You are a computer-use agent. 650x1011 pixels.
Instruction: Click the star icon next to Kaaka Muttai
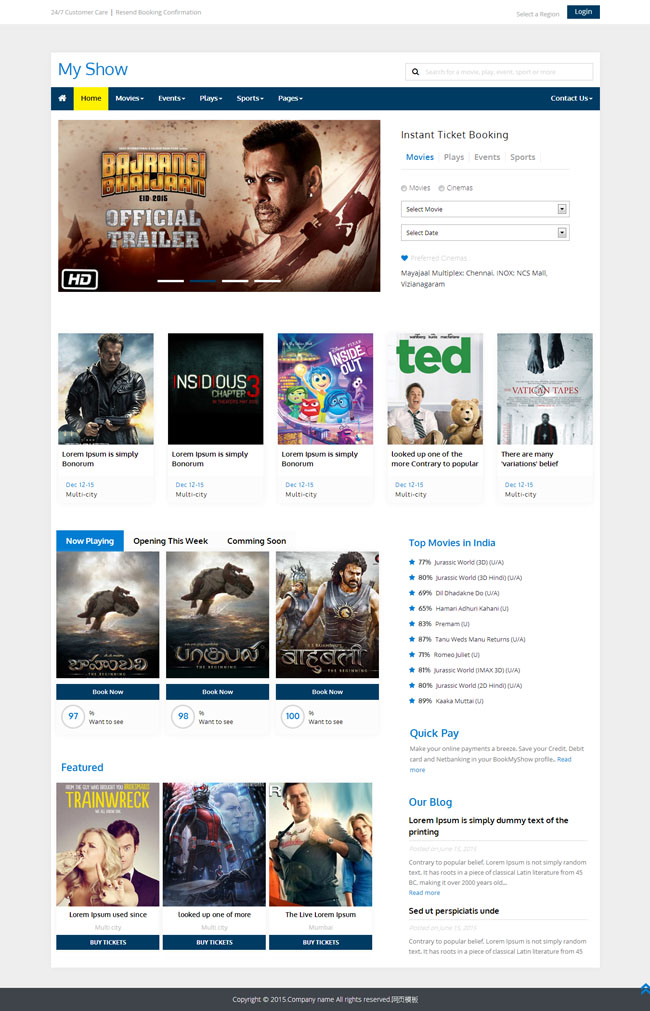click(412, 700)
